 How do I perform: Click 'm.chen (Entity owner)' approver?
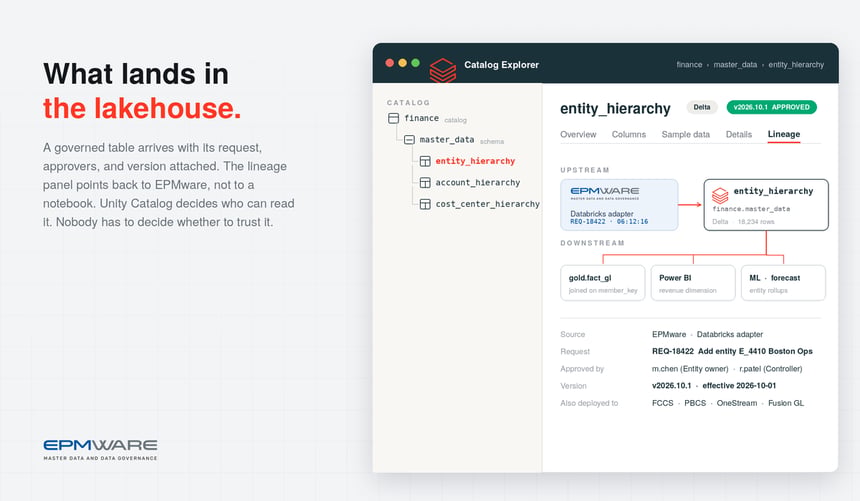[690, 369]
